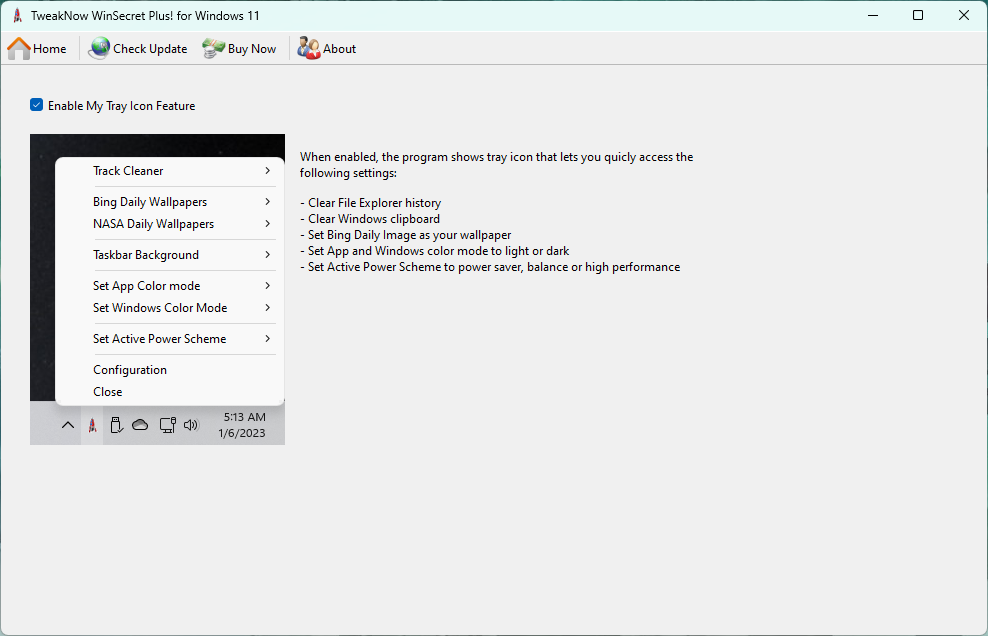Expand the Taskbar Background submenu arrow
988x636 pixels.
pos(268,255)
